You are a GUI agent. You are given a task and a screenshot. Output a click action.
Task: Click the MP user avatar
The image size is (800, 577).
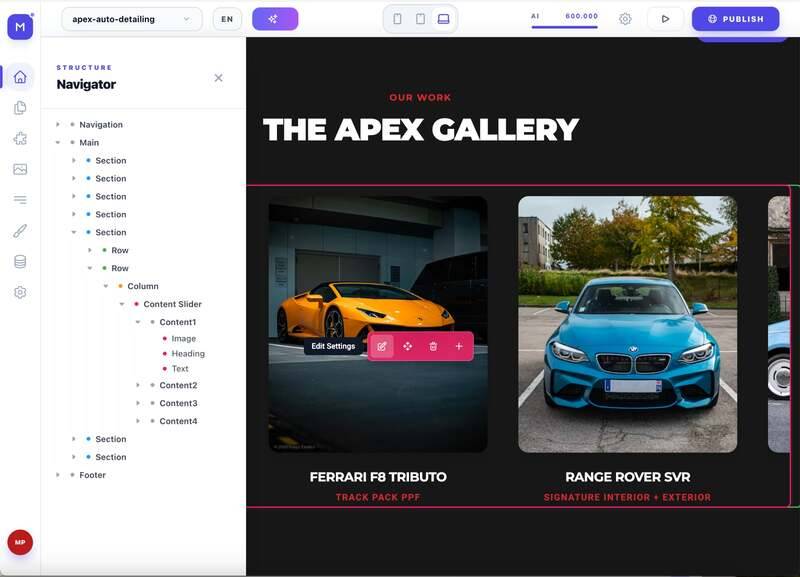[20, 542]
